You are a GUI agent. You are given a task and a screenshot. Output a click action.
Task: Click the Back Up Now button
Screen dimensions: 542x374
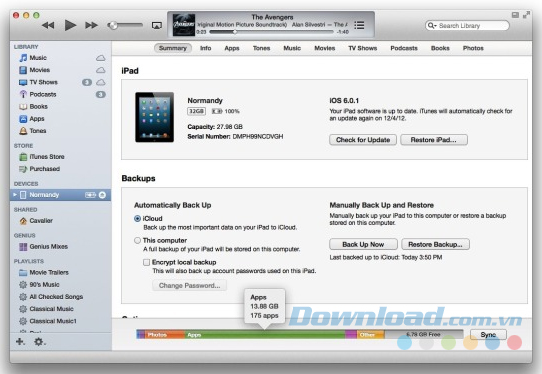point(363,244)
